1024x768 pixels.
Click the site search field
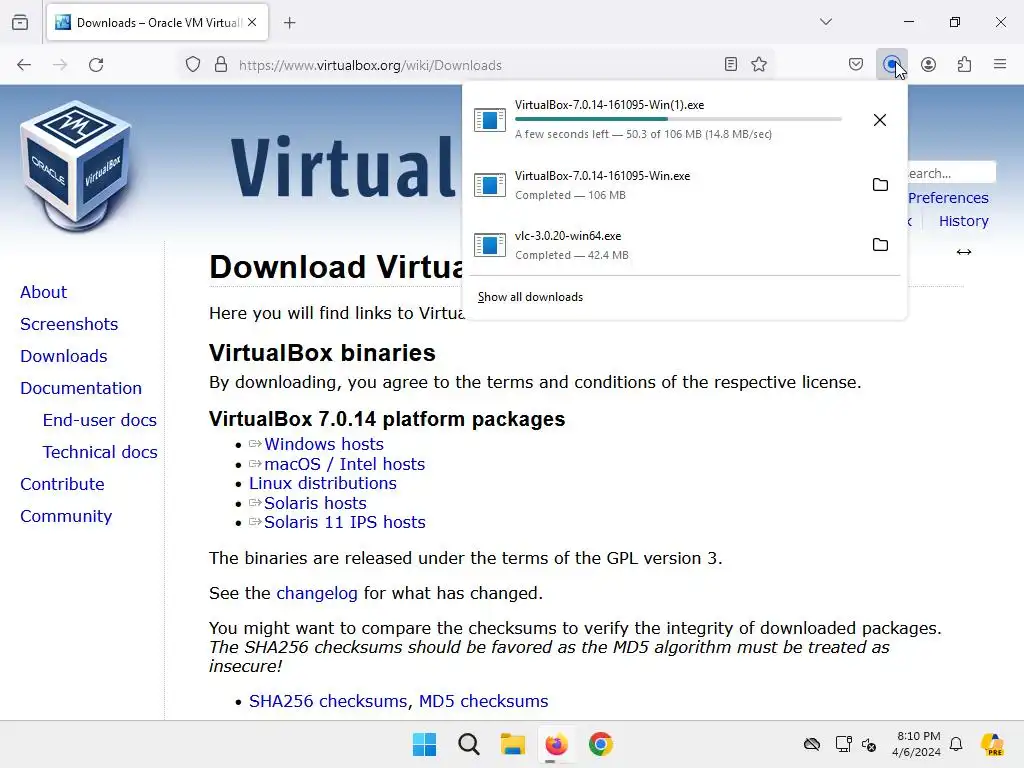(952, 173)
